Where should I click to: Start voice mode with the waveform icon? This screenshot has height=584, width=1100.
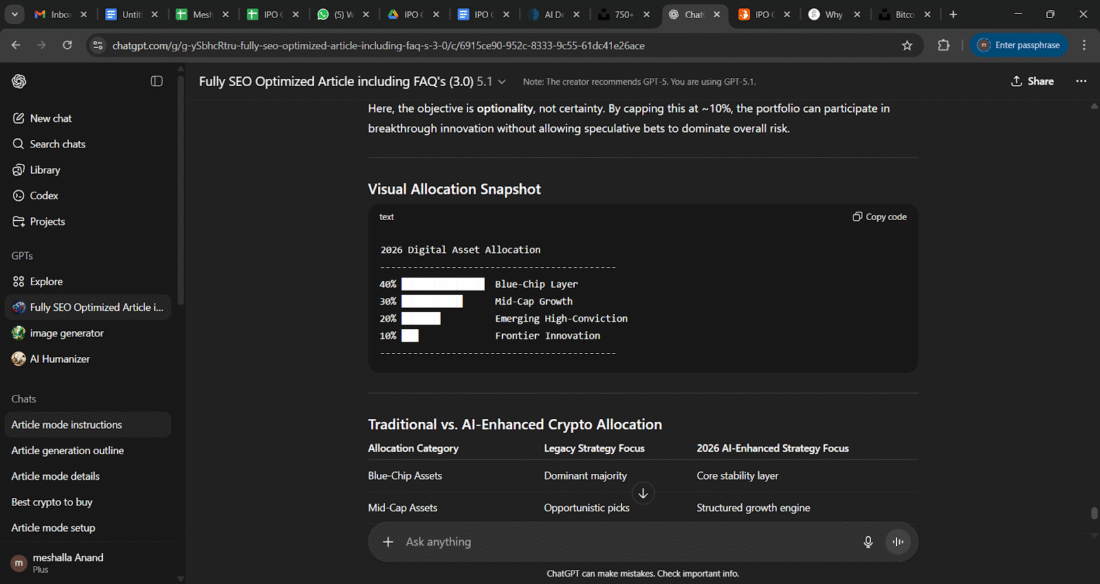pos(898,542)
